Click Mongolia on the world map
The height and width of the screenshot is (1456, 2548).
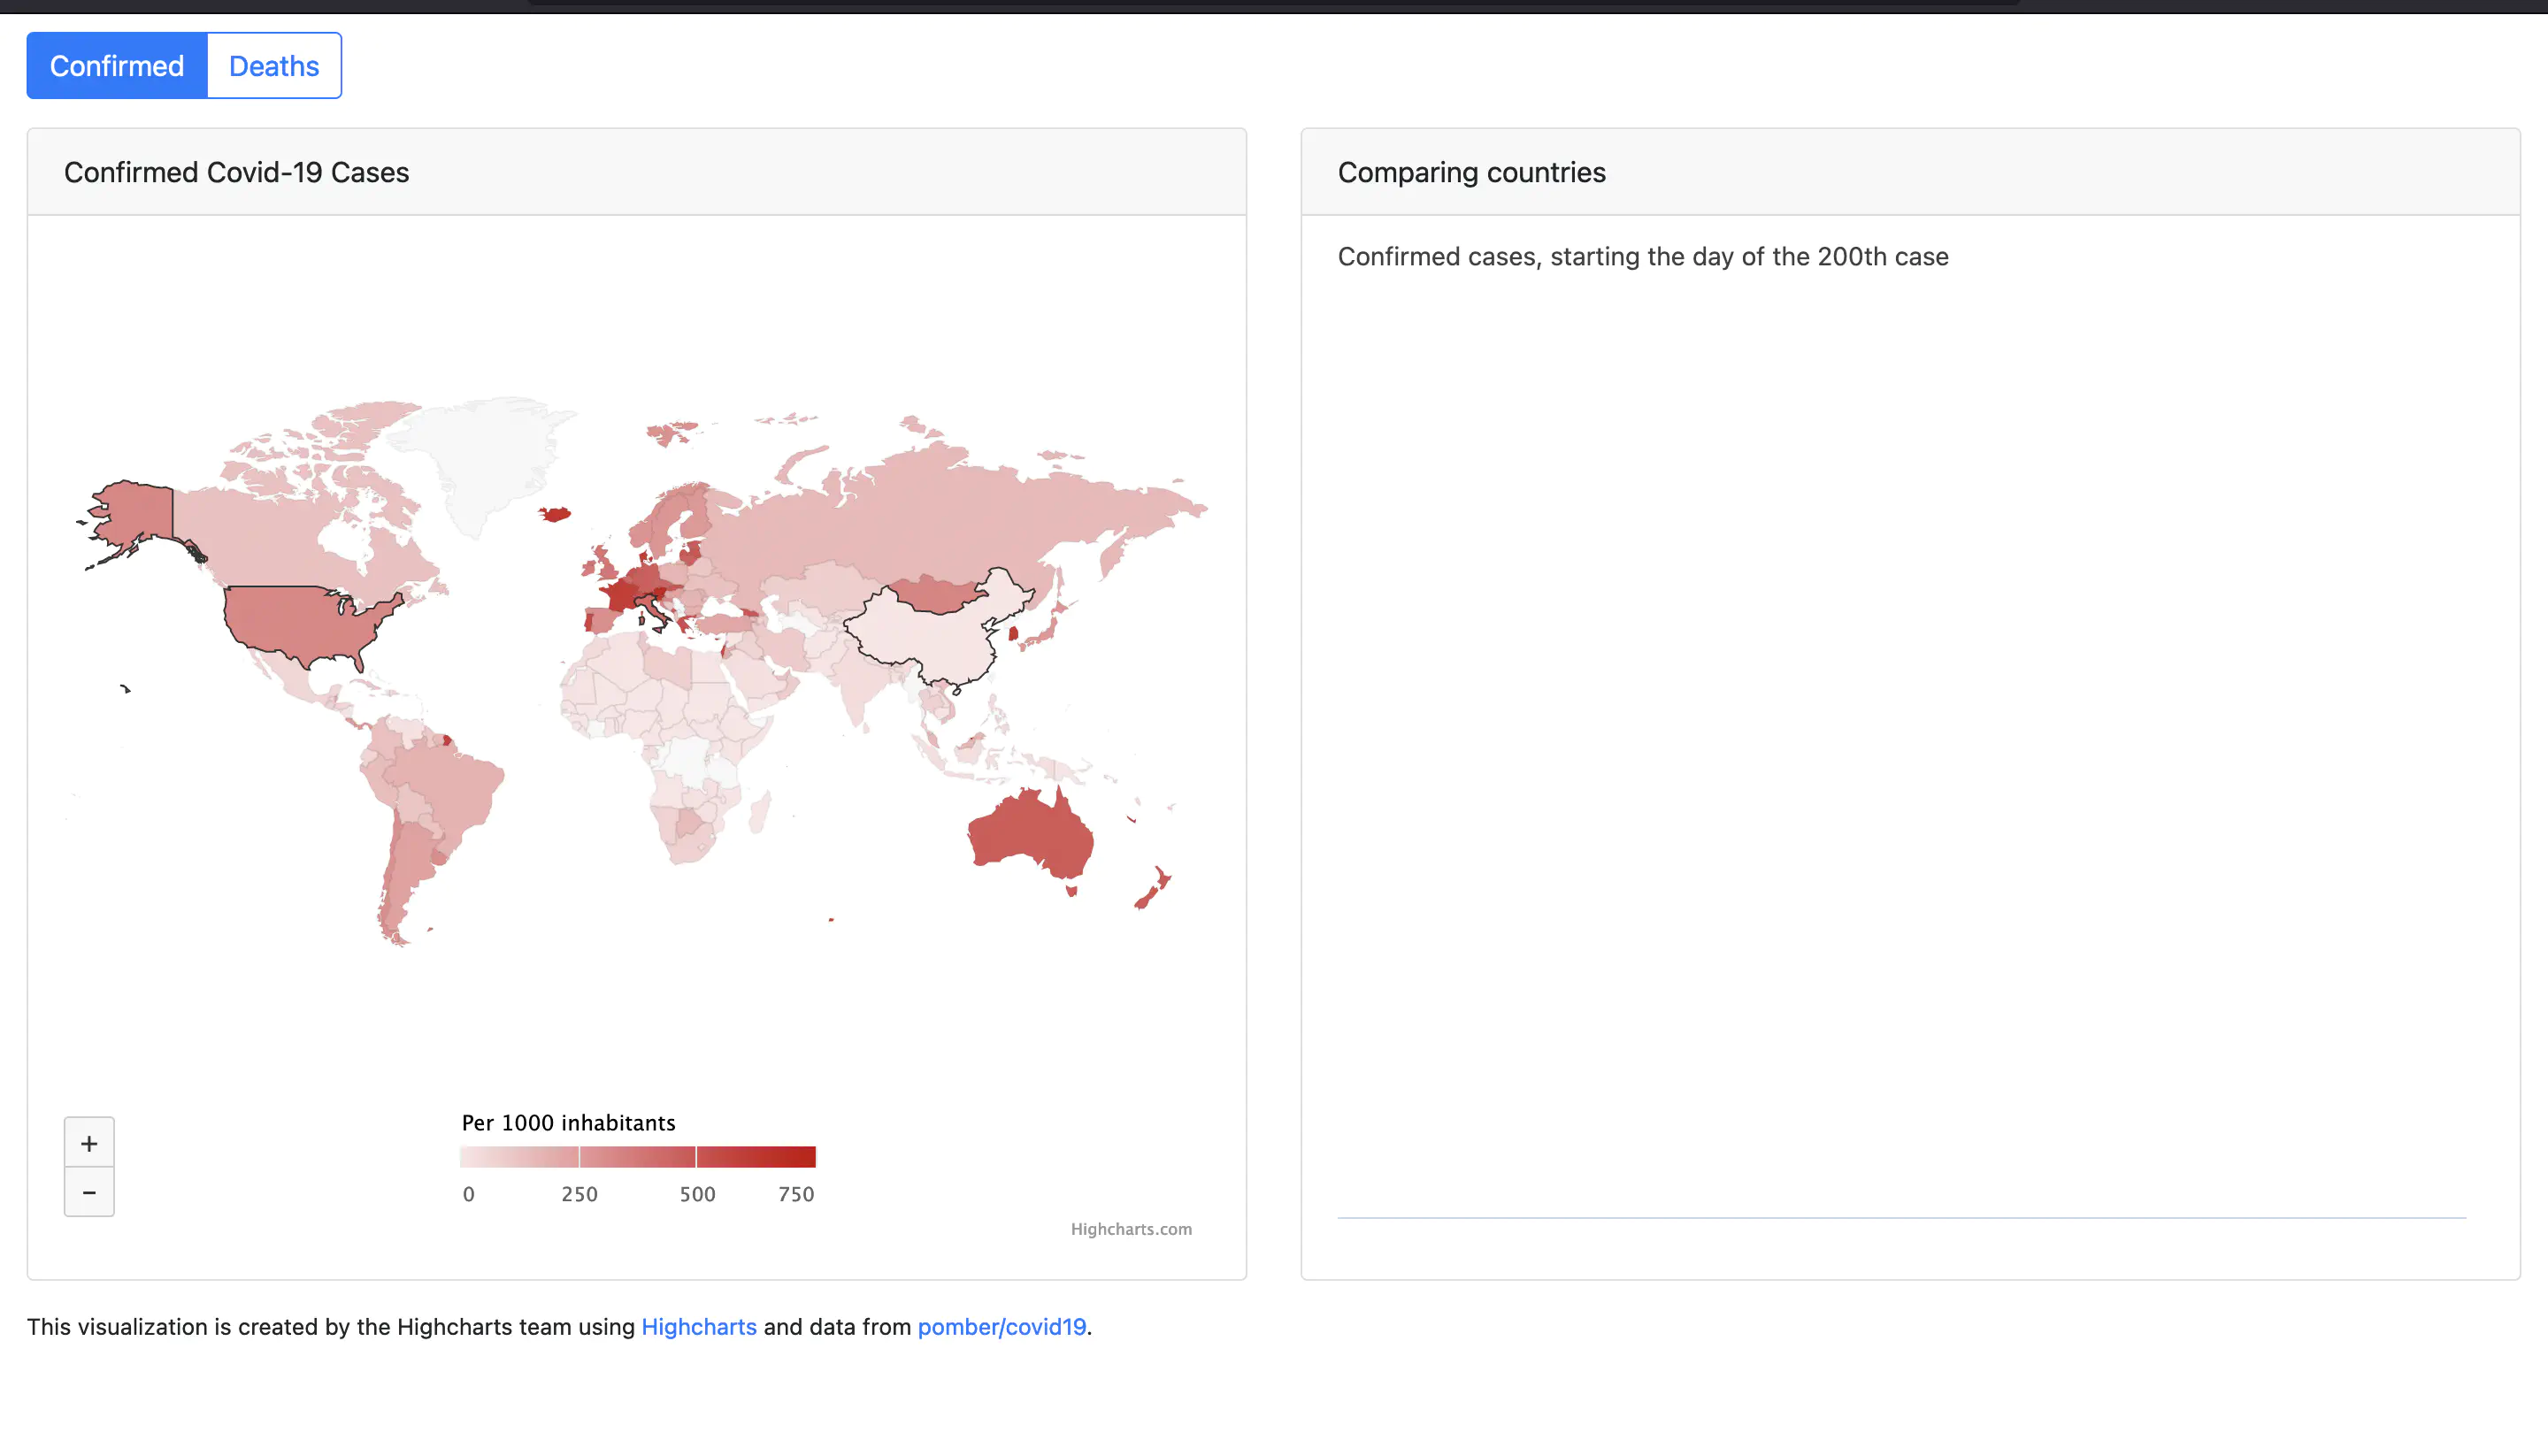tap(935, 594)
